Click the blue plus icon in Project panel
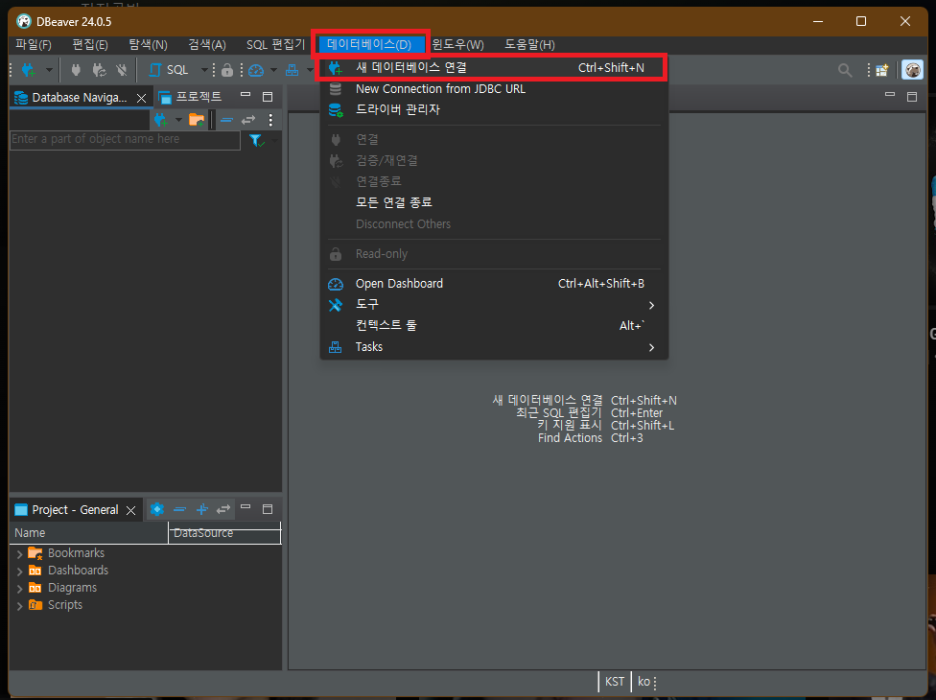 (202, 509)
